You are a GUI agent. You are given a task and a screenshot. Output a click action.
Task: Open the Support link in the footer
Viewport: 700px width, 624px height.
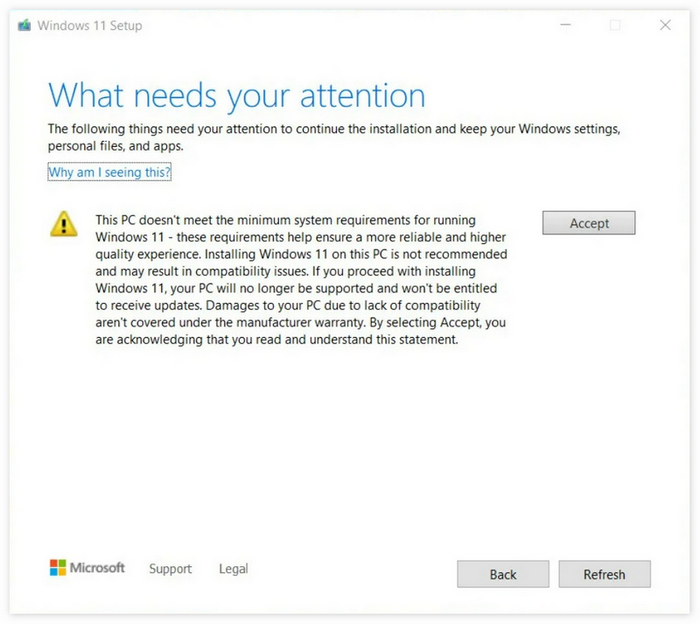click(x=170, y=569)
